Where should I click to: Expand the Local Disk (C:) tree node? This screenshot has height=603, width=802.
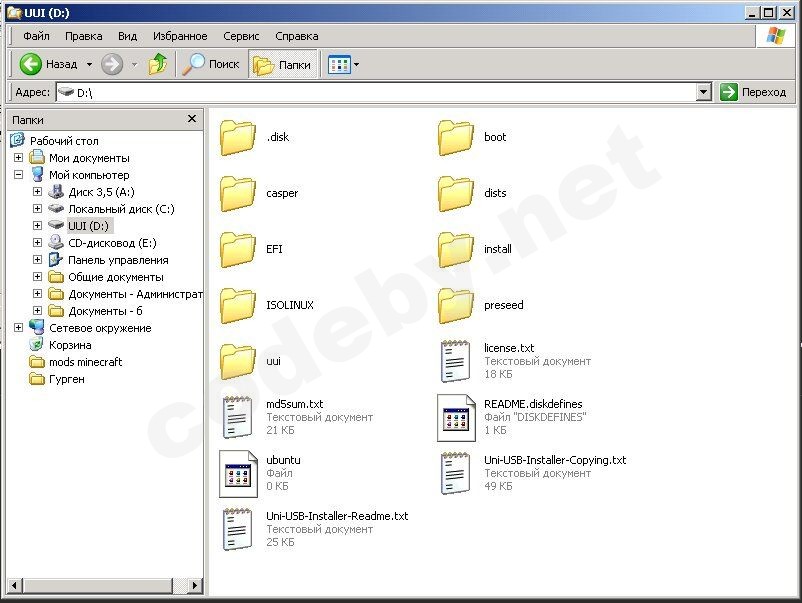tap(37, 209)
